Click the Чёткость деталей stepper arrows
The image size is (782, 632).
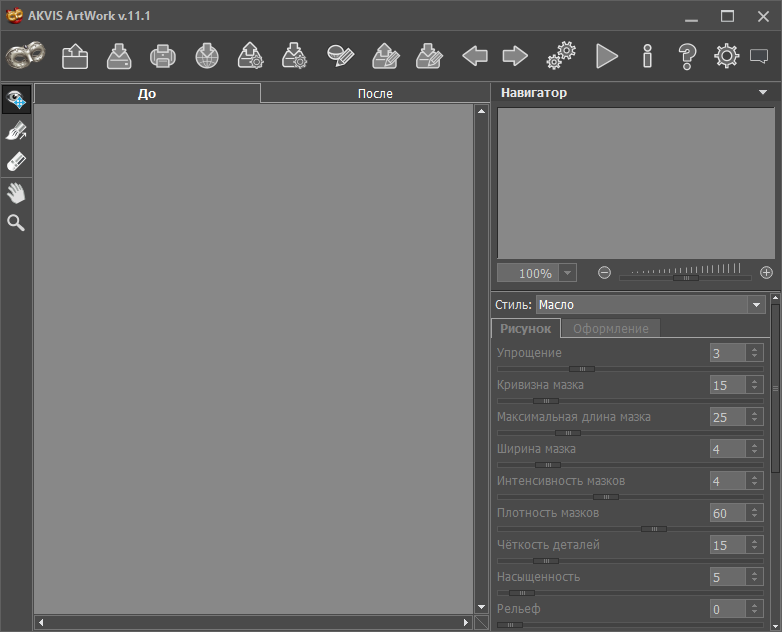tap(755, 545)
